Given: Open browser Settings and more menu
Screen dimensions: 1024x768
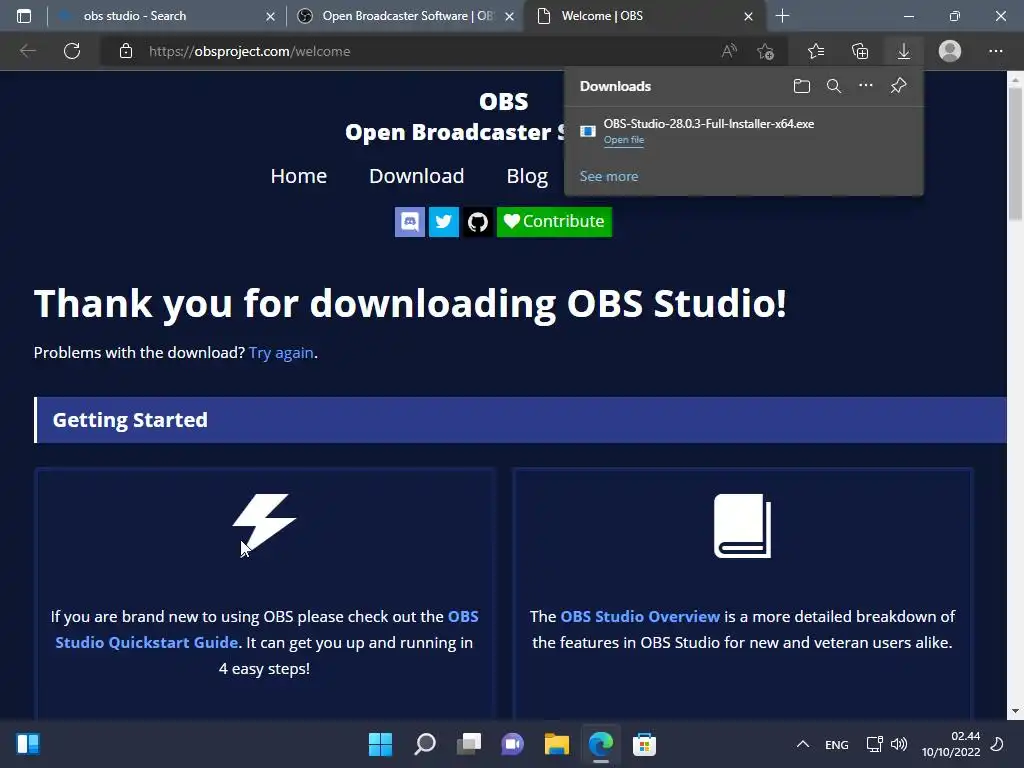Looking at the screenshot, I should pos(995,51).
